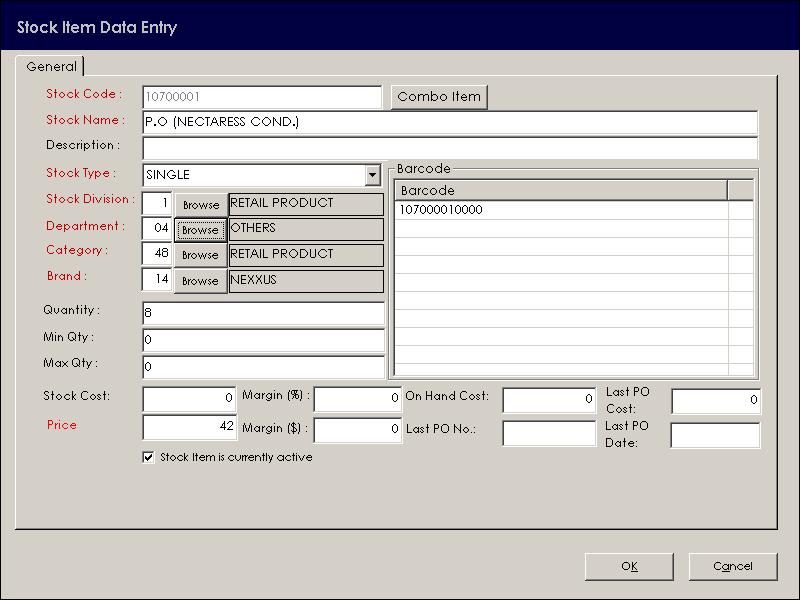Viewport: 800px width, 600px height.
Task: Select barcode row 107000010000
Action: 561,210
